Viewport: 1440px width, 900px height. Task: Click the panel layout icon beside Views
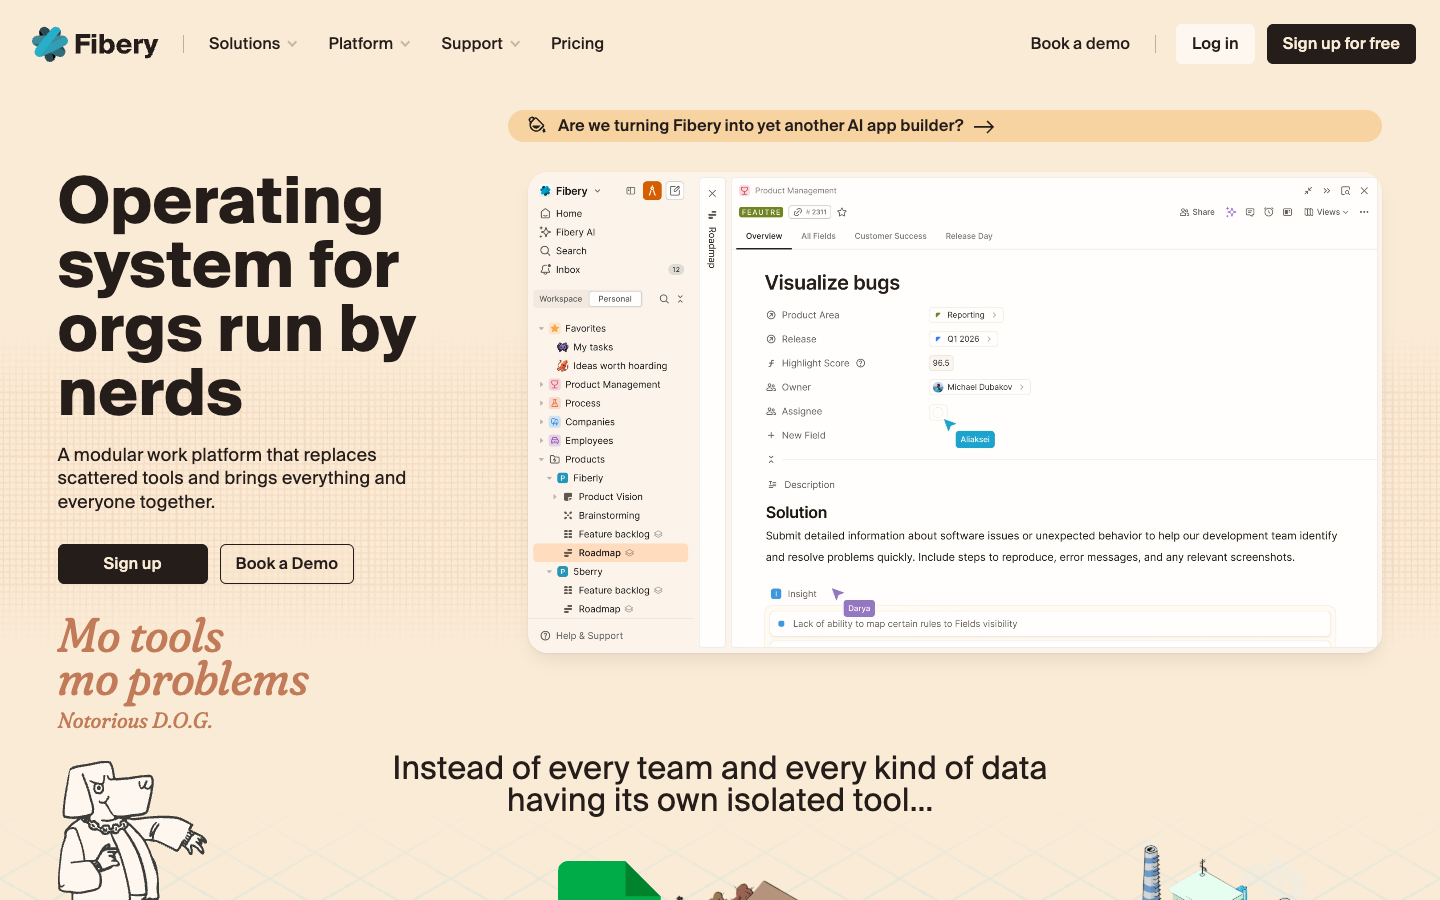1288,212
